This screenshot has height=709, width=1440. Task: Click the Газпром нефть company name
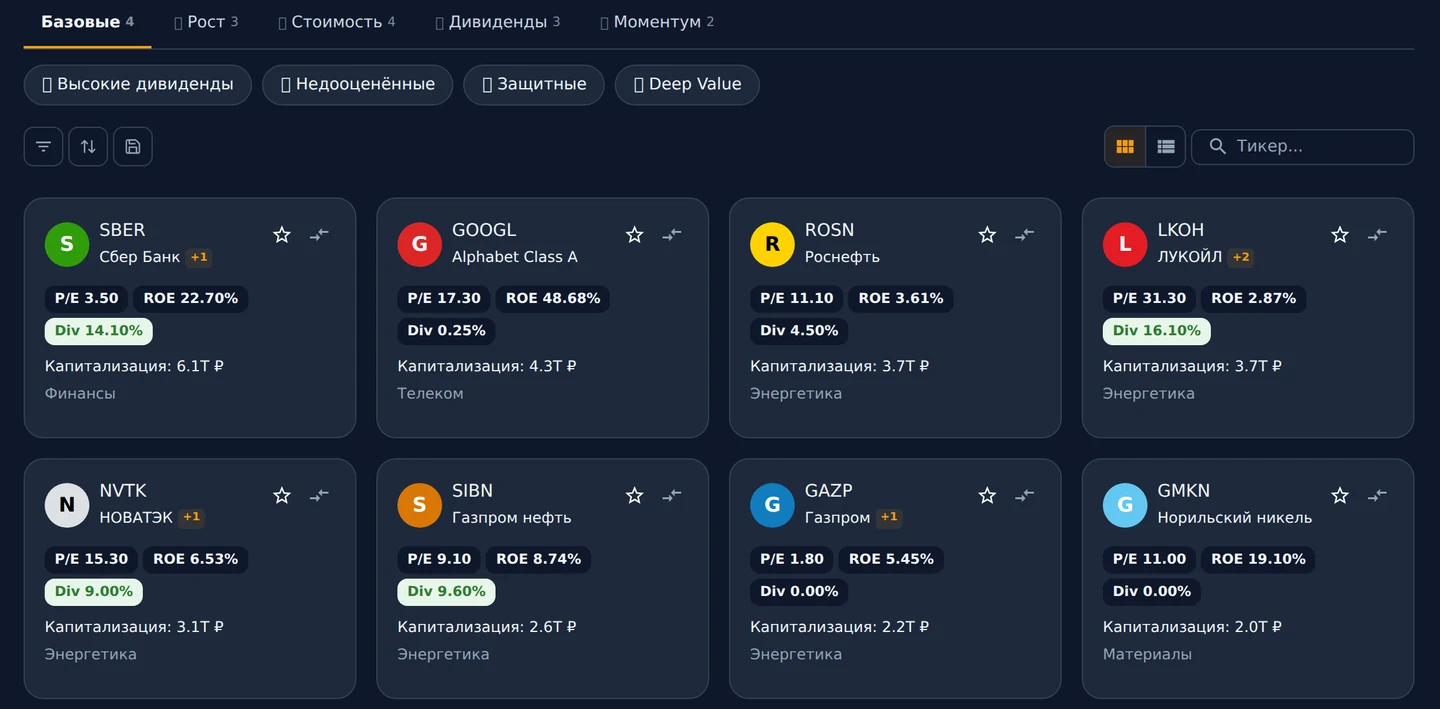click(x=512, y=518)
